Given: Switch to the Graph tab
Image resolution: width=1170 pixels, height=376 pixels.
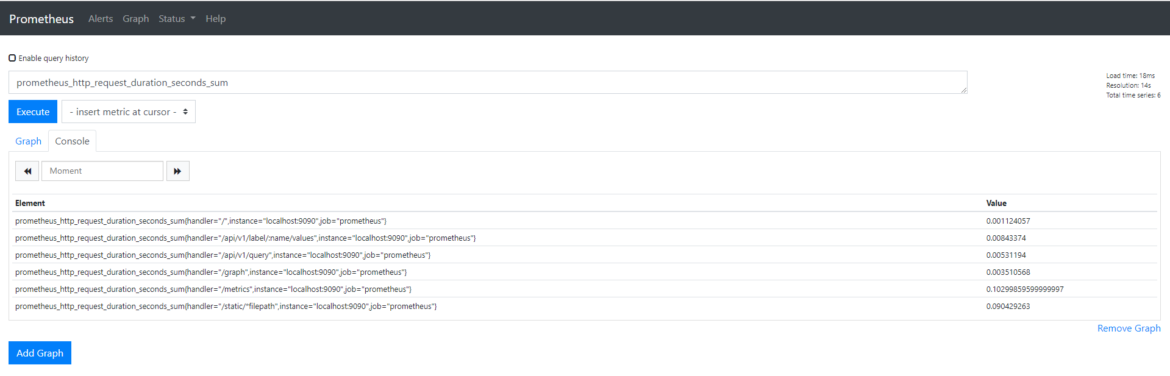Looking at the screenshot, I should tap(28, 141).
